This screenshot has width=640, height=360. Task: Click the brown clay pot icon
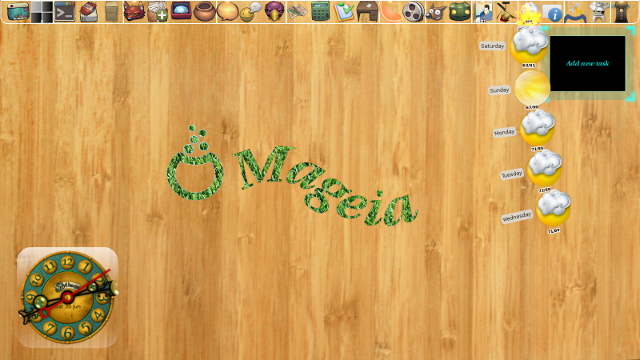(204, 11)
